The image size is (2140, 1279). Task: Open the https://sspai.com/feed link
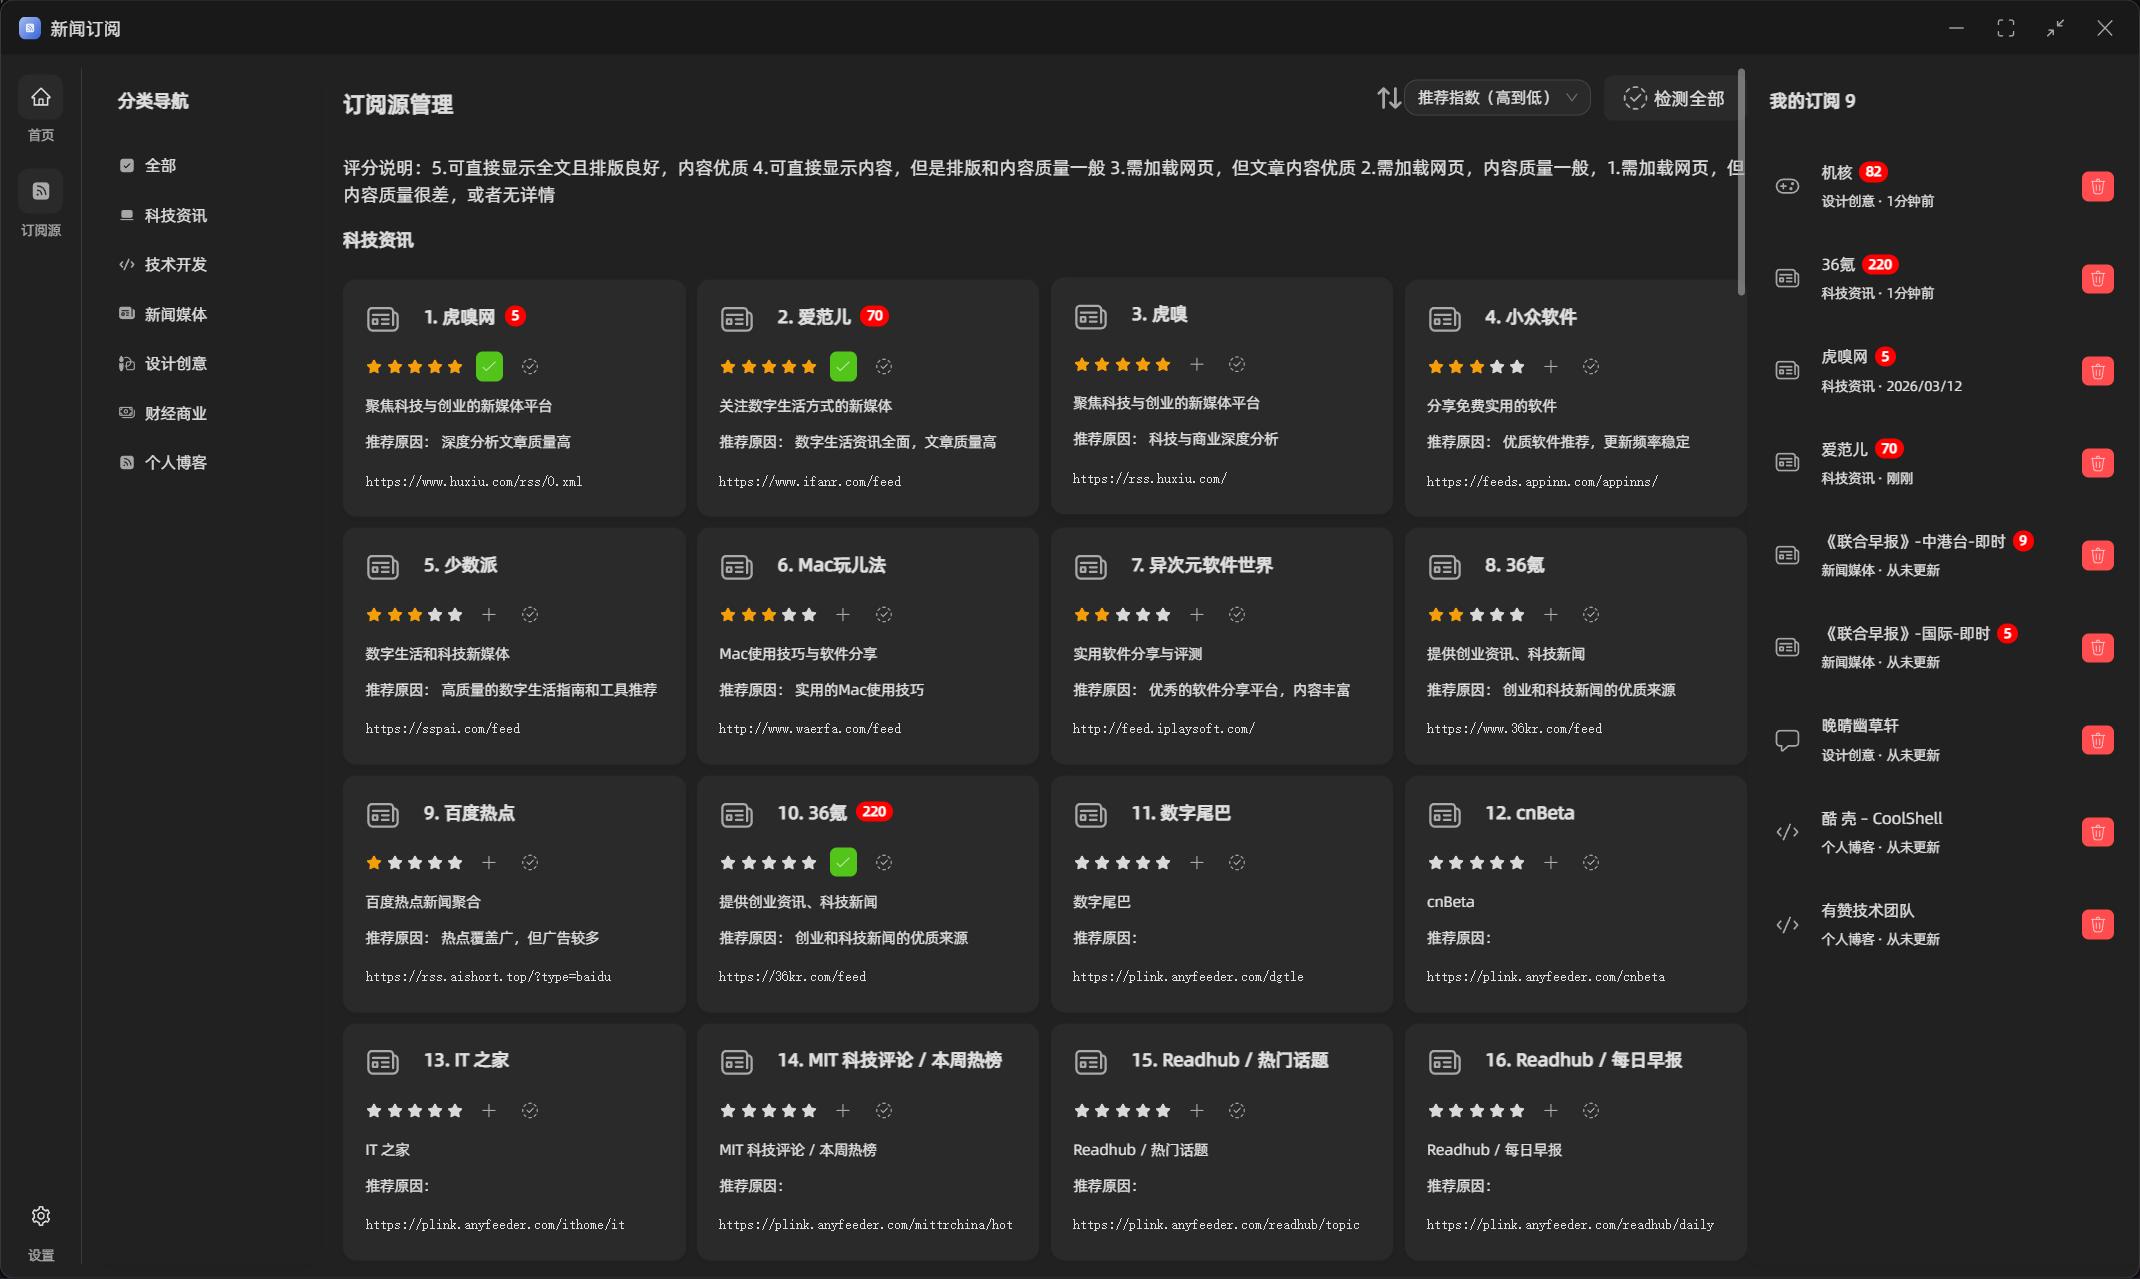coord(443,729)
